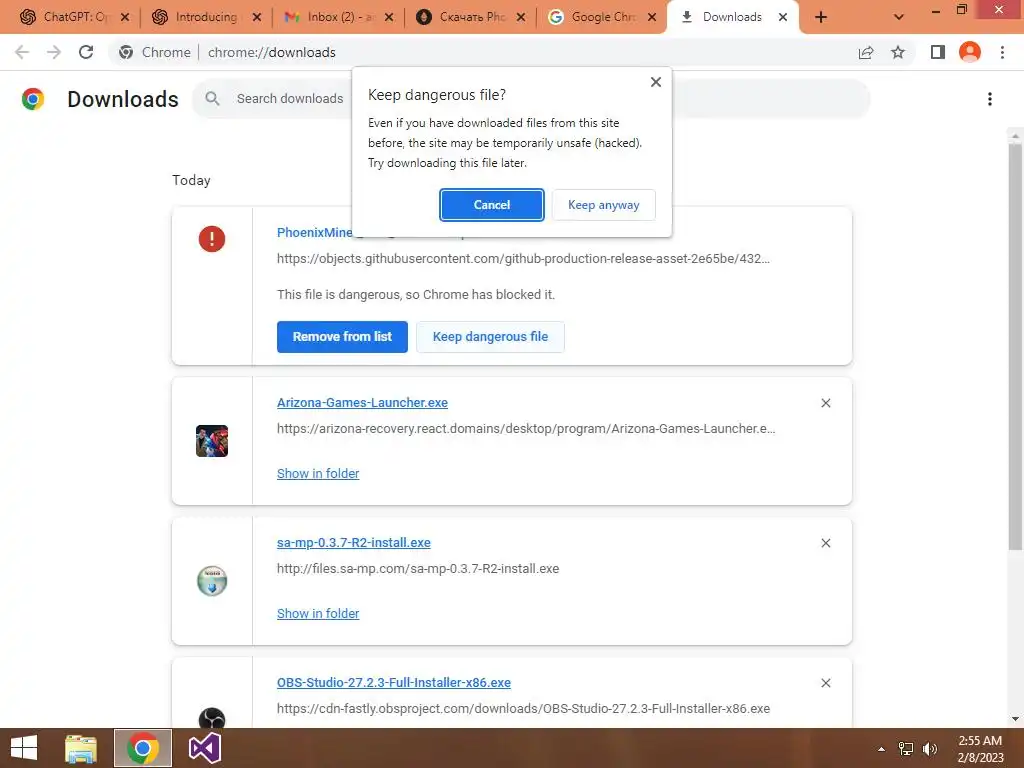The height and width of the screenshot is (768, 1024).
Task: Click the Chrome taskbar icon
Action: tap(142, 748)
